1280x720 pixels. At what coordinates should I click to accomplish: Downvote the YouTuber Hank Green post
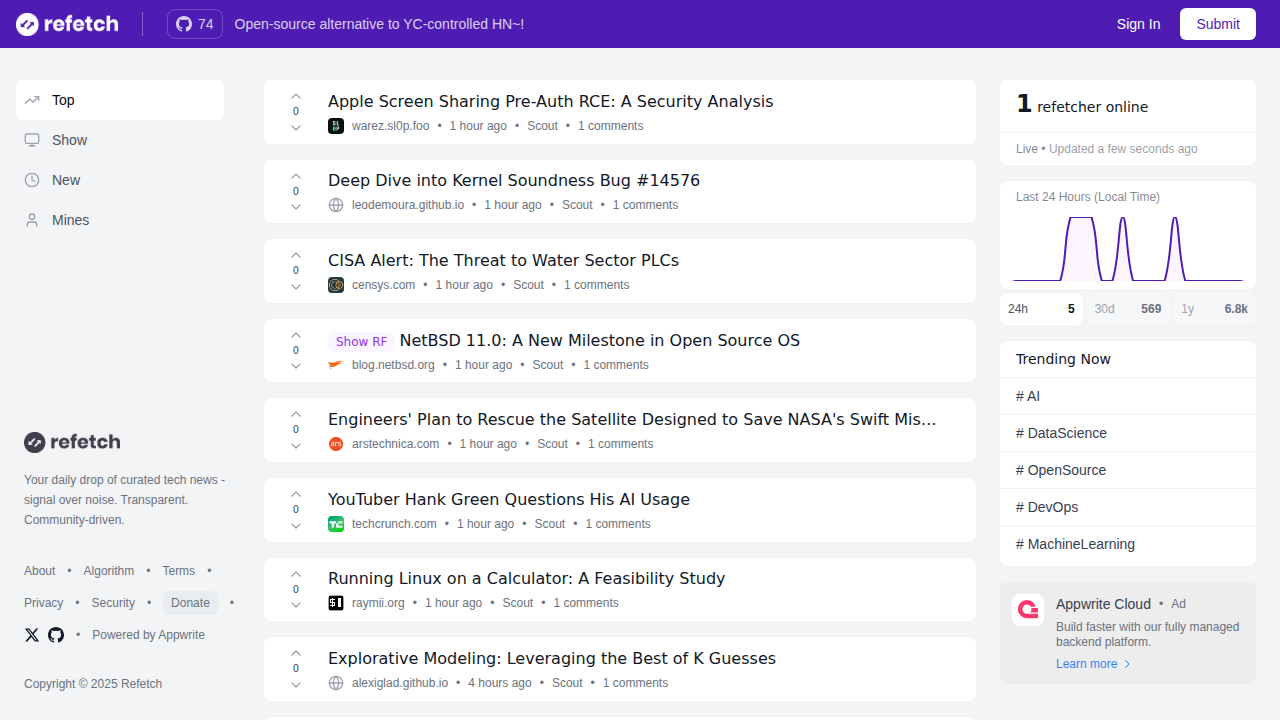tap(296, 526)
